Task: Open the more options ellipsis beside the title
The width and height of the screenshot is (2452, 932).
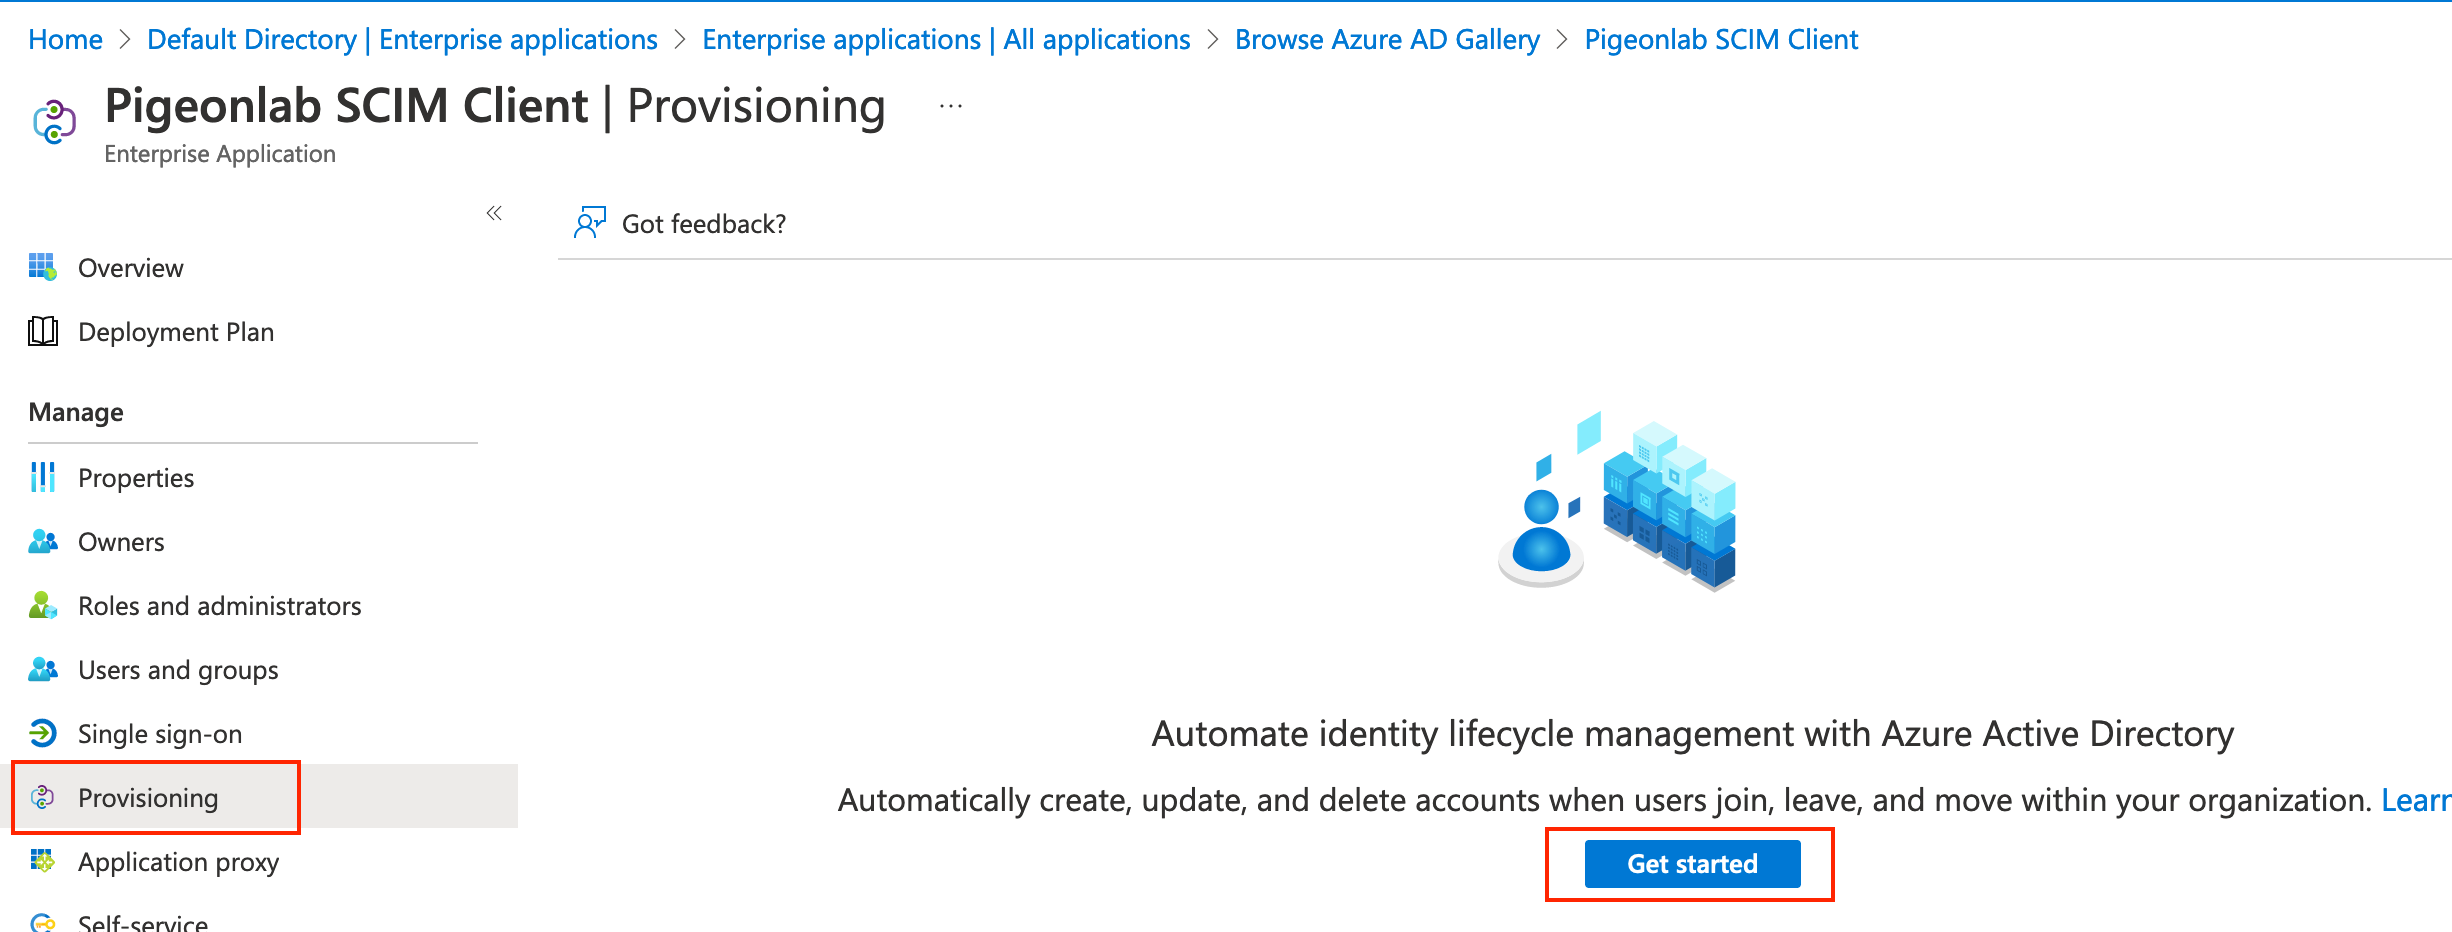Action: click(x=951, y=106)
